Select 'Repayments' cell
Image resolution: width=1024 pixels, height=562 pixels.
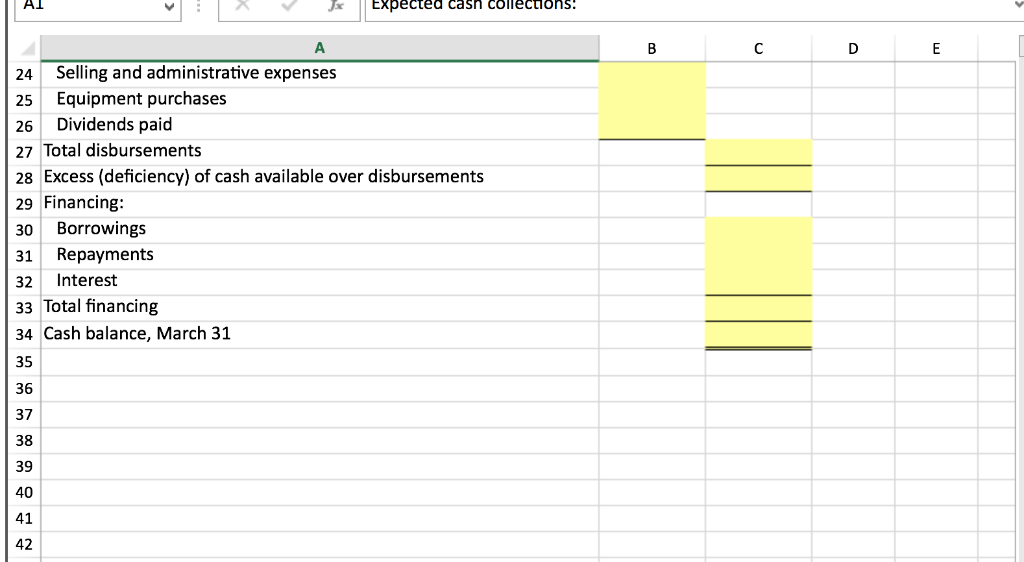pyautogui.click(x=319, y=256)
